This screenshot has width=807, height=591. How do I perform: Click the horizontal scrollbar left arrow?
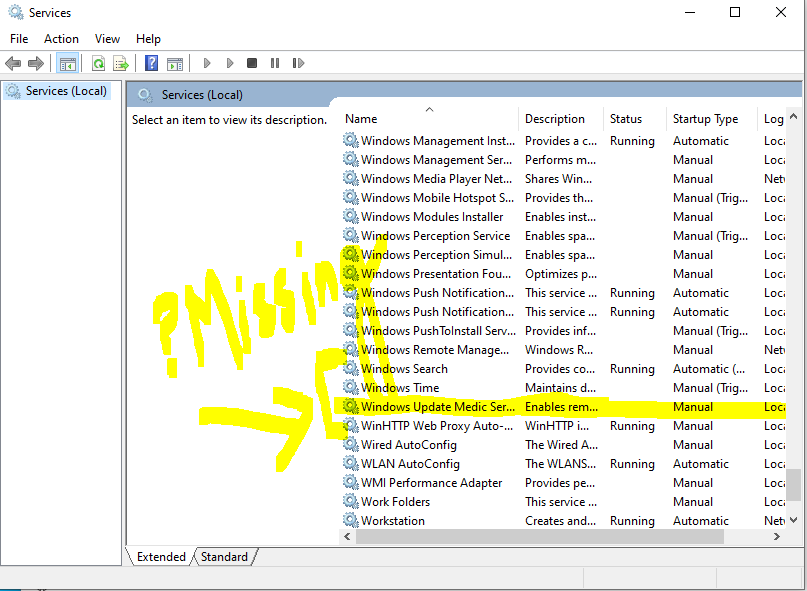[347, 536]
